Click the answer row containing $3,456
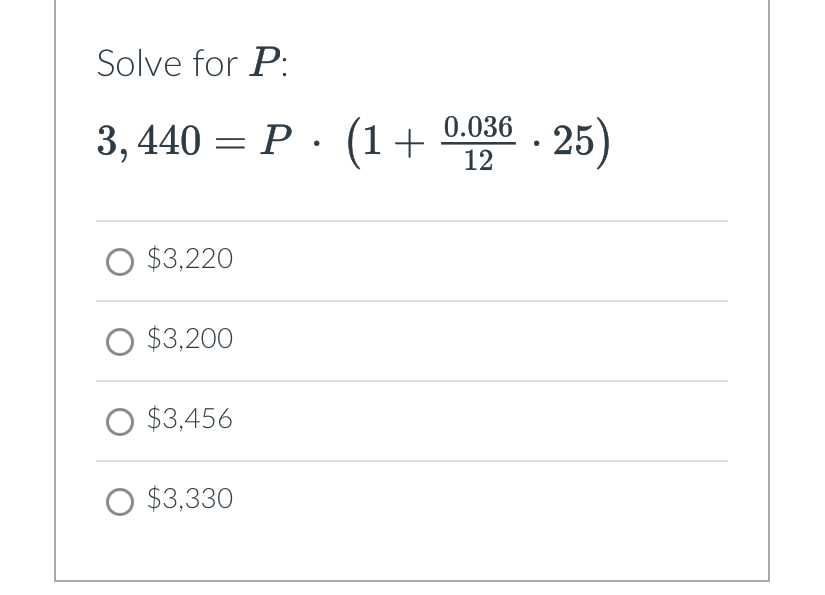The height and width of the screenshot is (595, 825). point(412,420)
